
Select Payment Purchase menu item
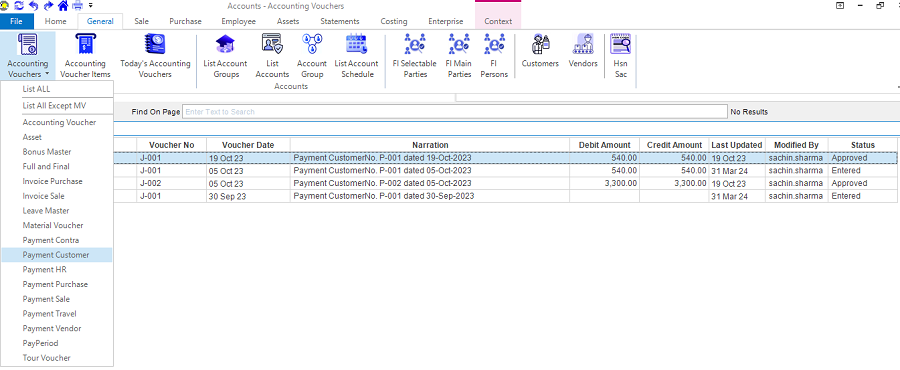point(57,284)
